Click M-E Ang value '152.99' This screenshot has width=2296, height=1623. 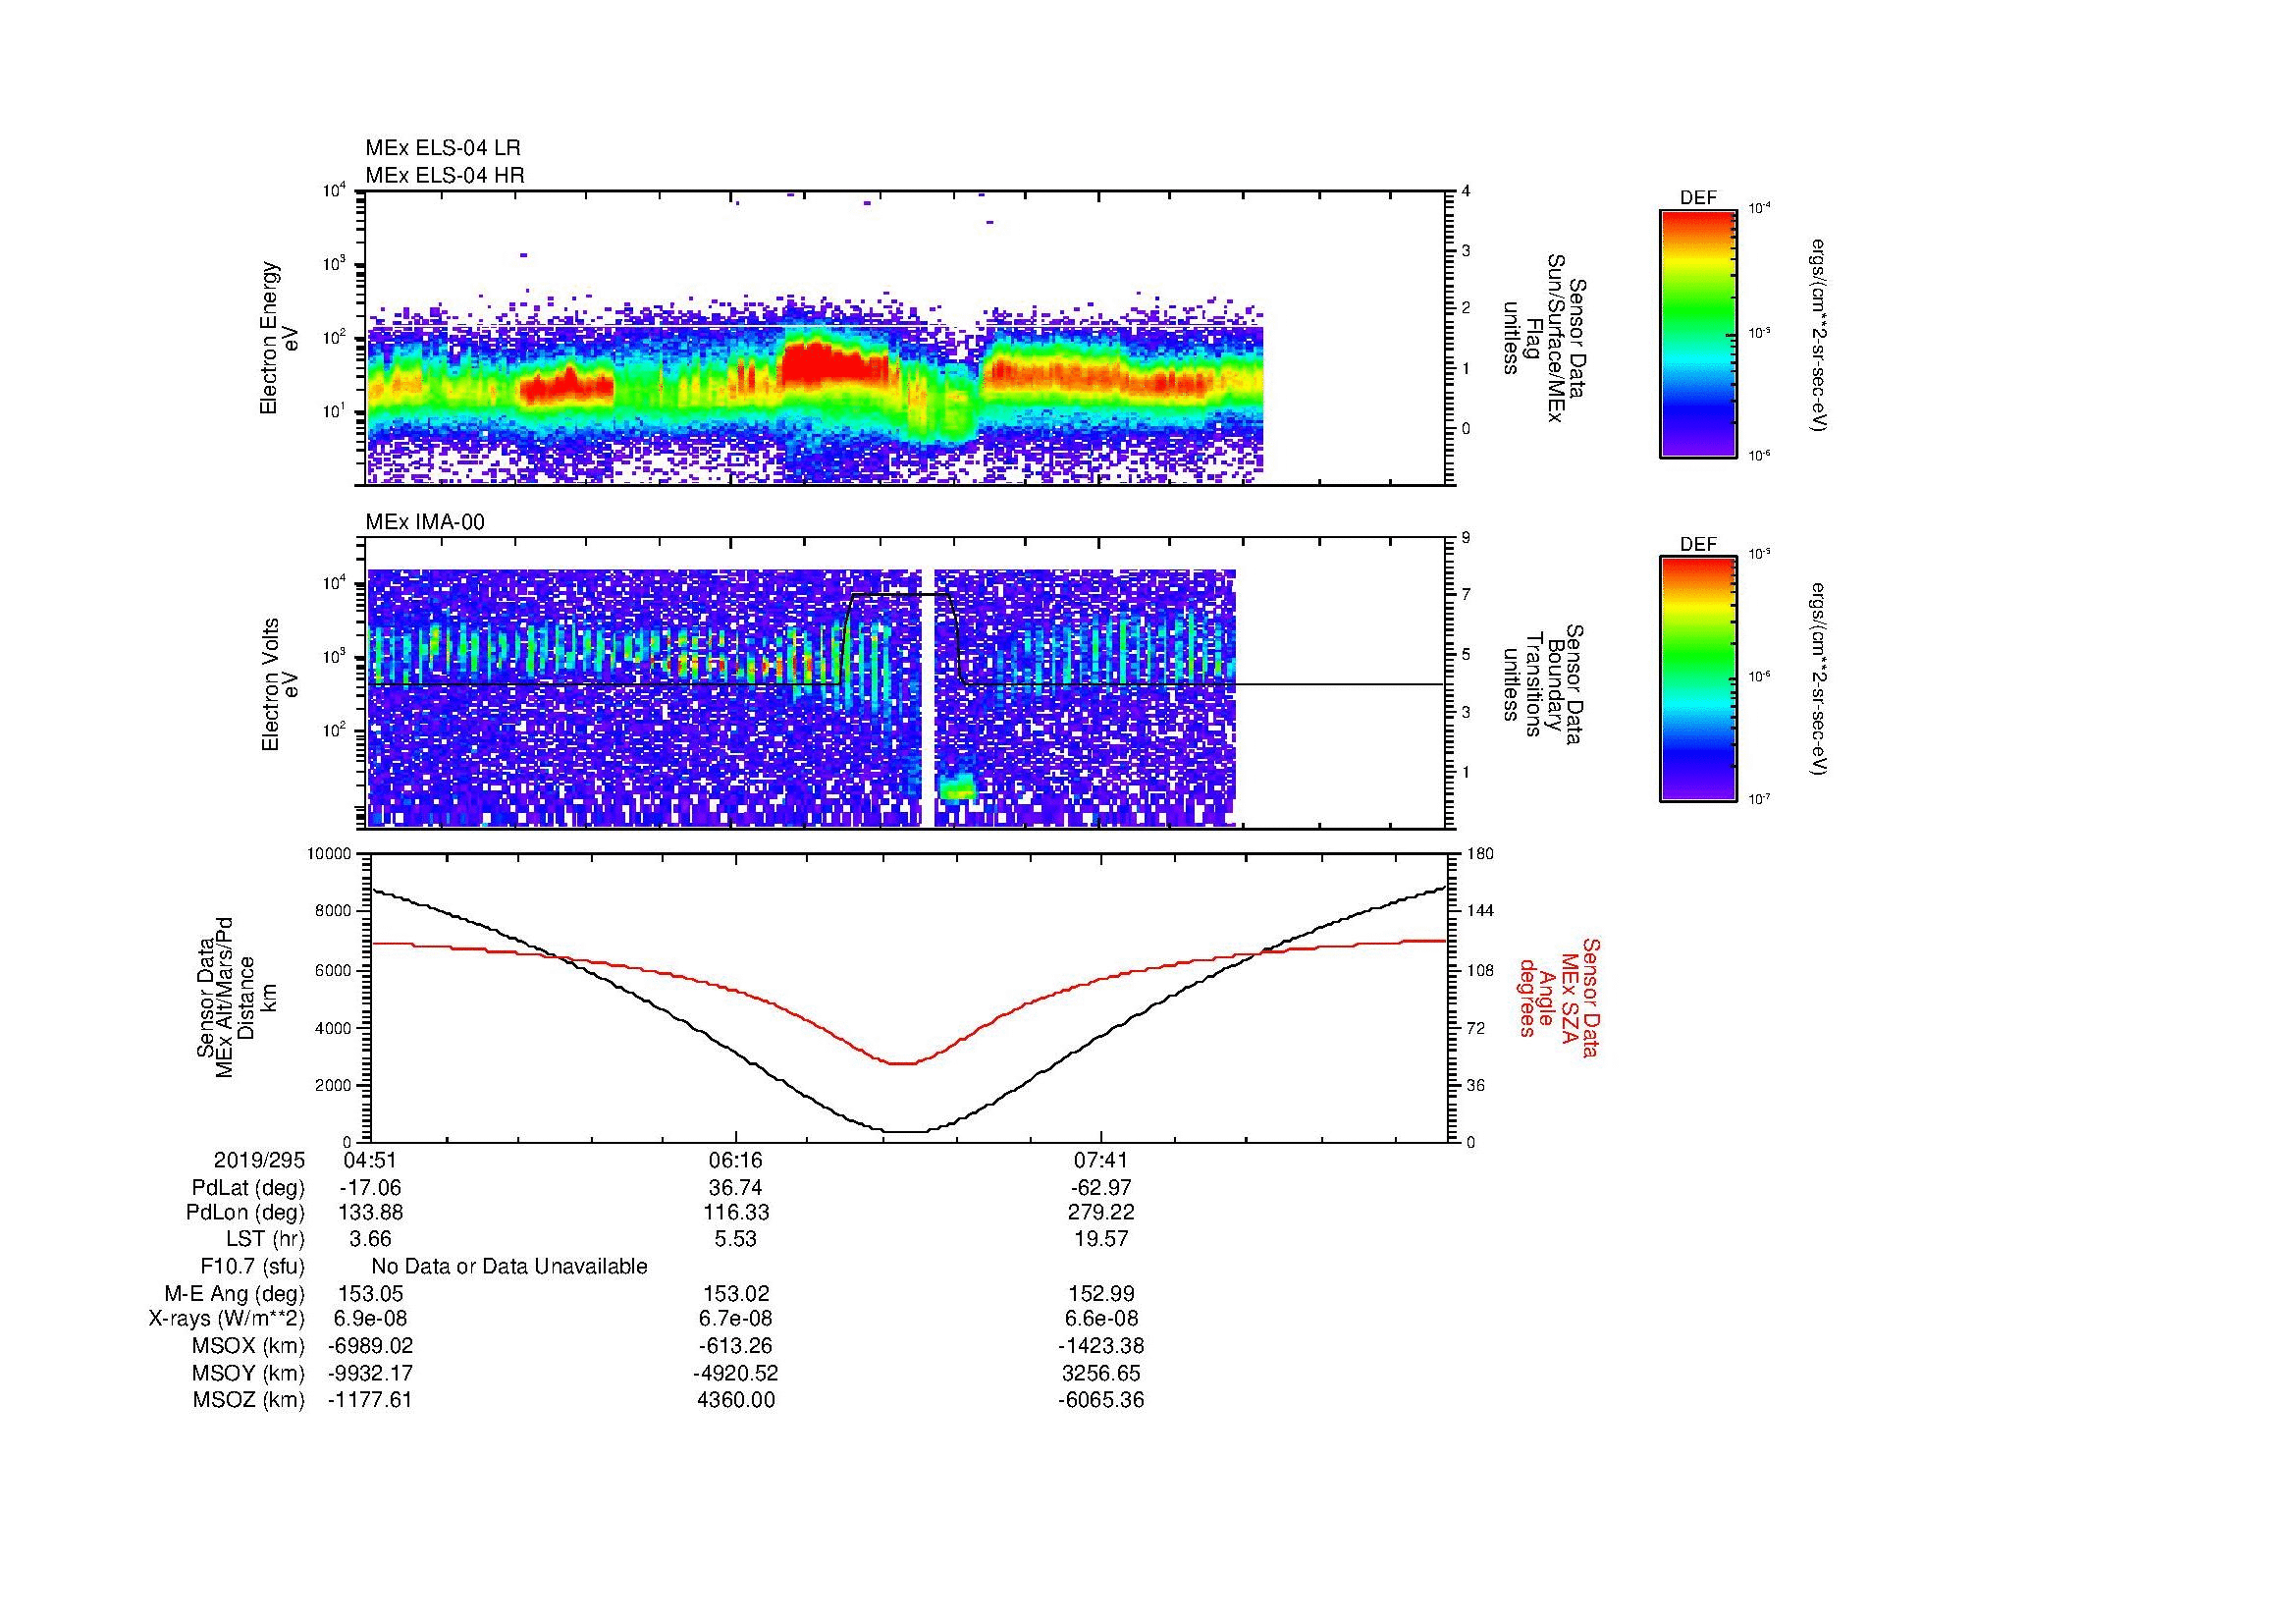(1100, 1293)
